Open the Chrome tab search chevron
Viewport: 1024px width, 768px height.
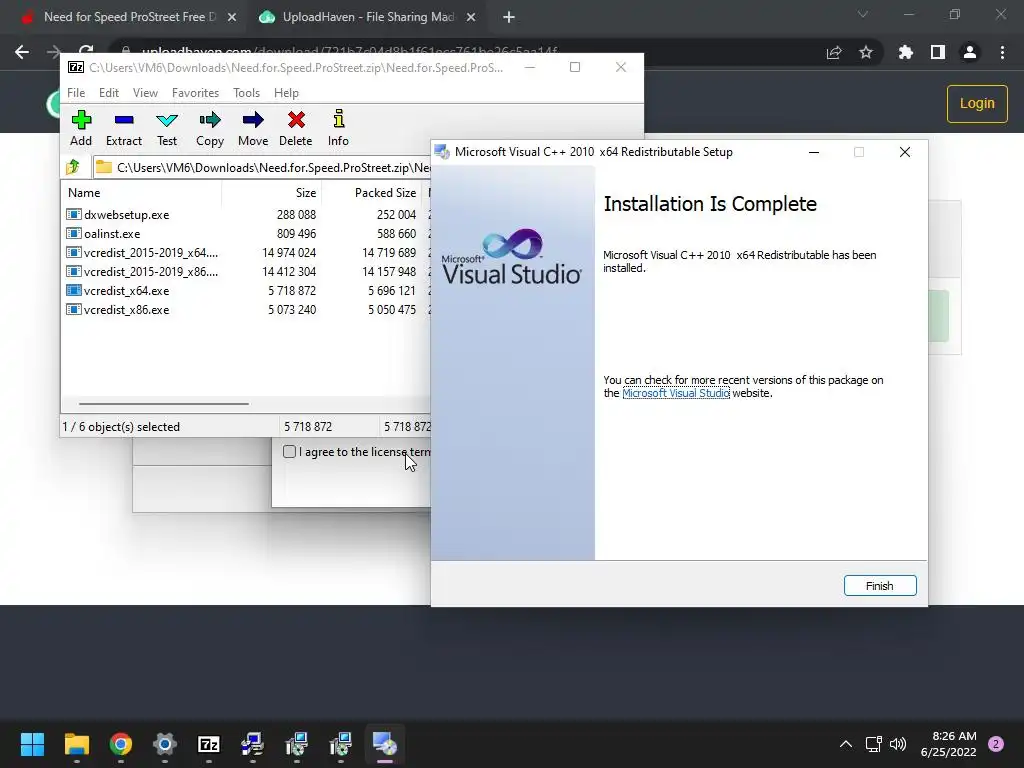[863, 14]
